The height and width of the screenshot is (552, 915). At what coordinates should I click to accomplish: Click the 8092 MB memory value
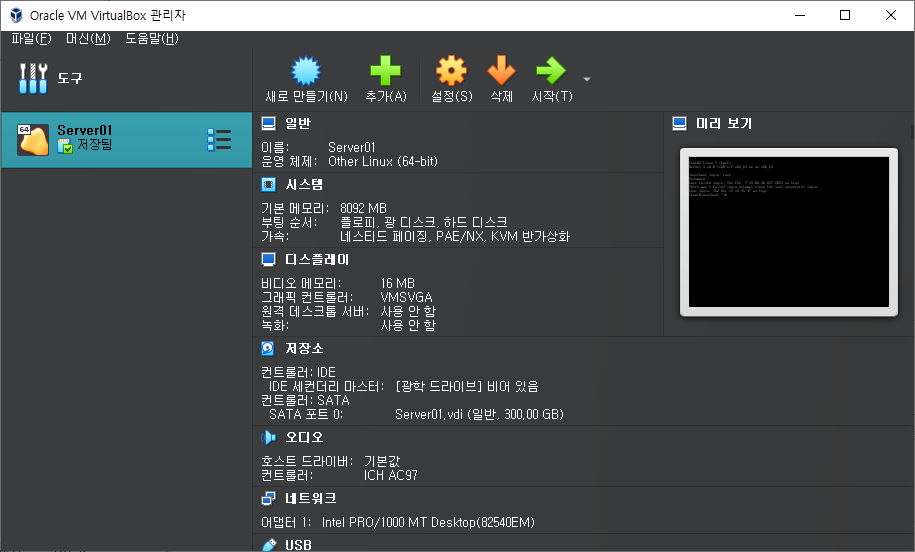363,208
